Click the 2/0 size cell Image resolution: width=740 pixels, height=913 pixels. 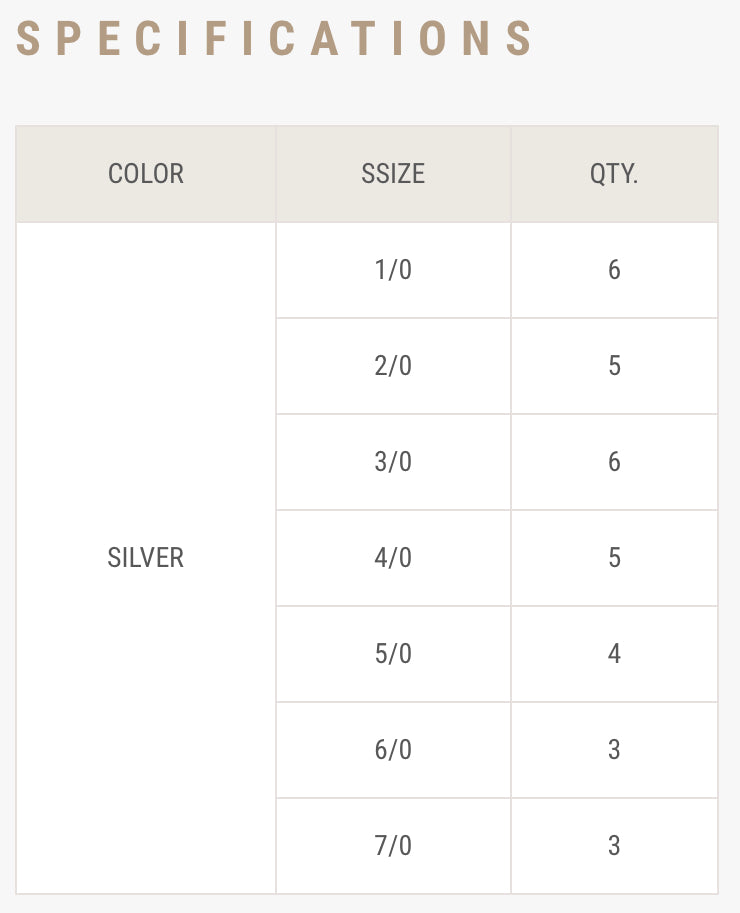(393, 366)
